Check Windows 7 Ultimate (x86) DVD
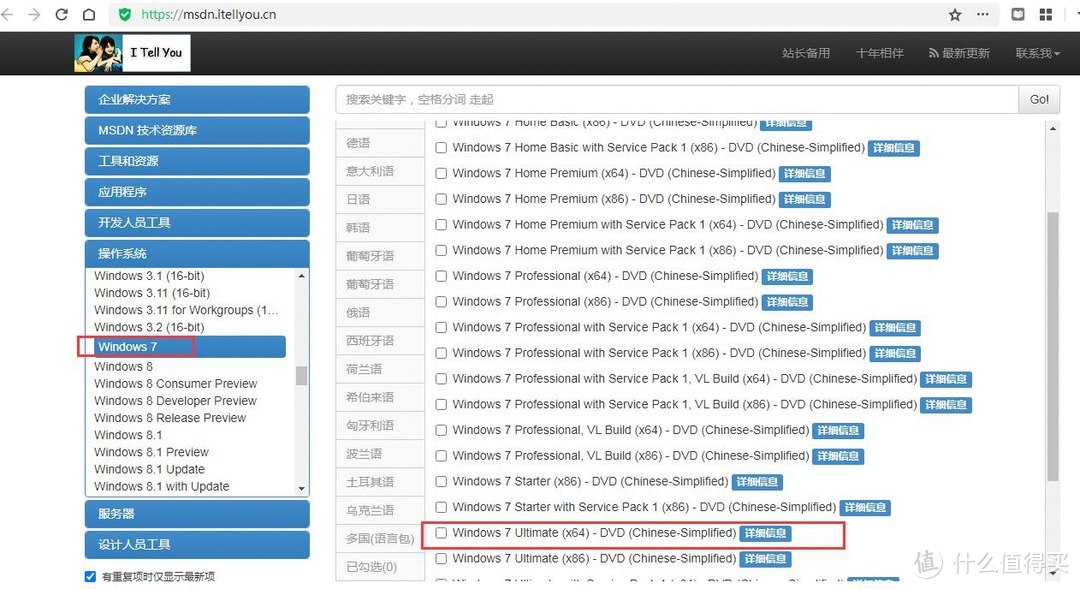The image size is (1080, 589). click(x=441, y=558)
